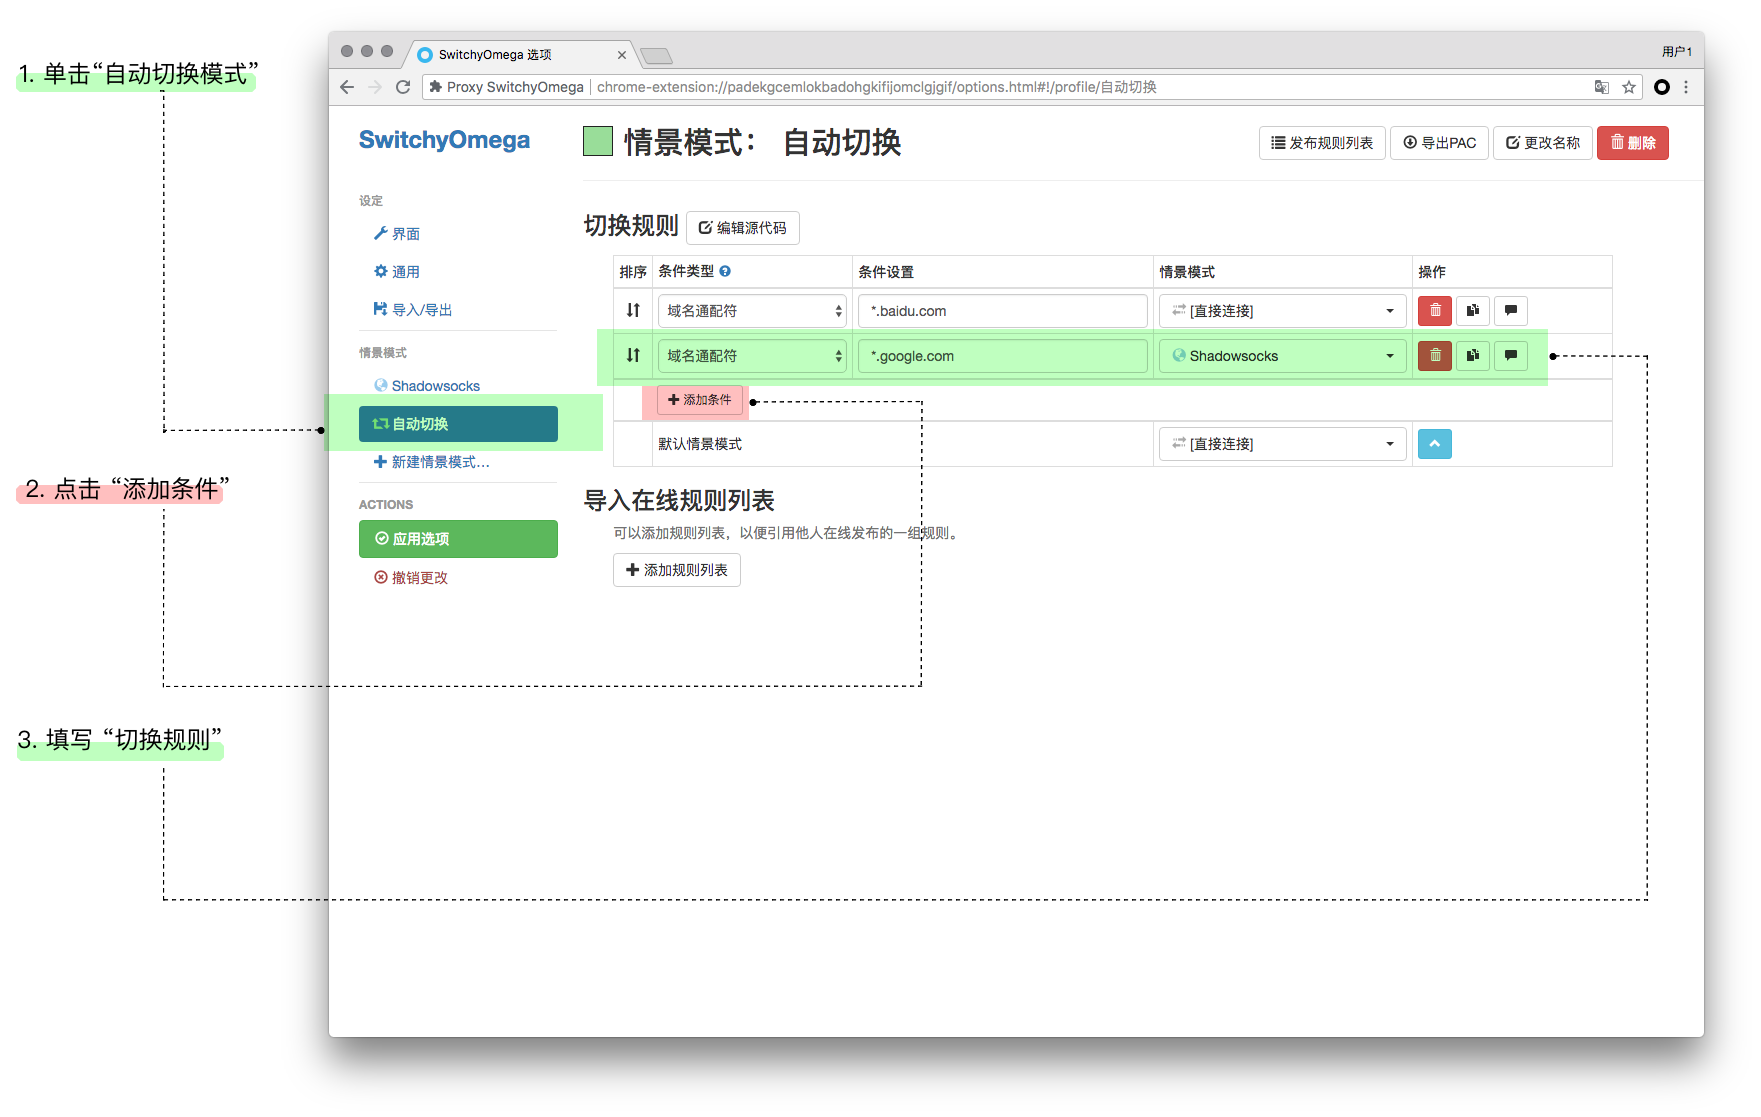Click the sort arrows icon on the *.google.com row
This screenshot has width=1761, height=1117.
point(633,355)
